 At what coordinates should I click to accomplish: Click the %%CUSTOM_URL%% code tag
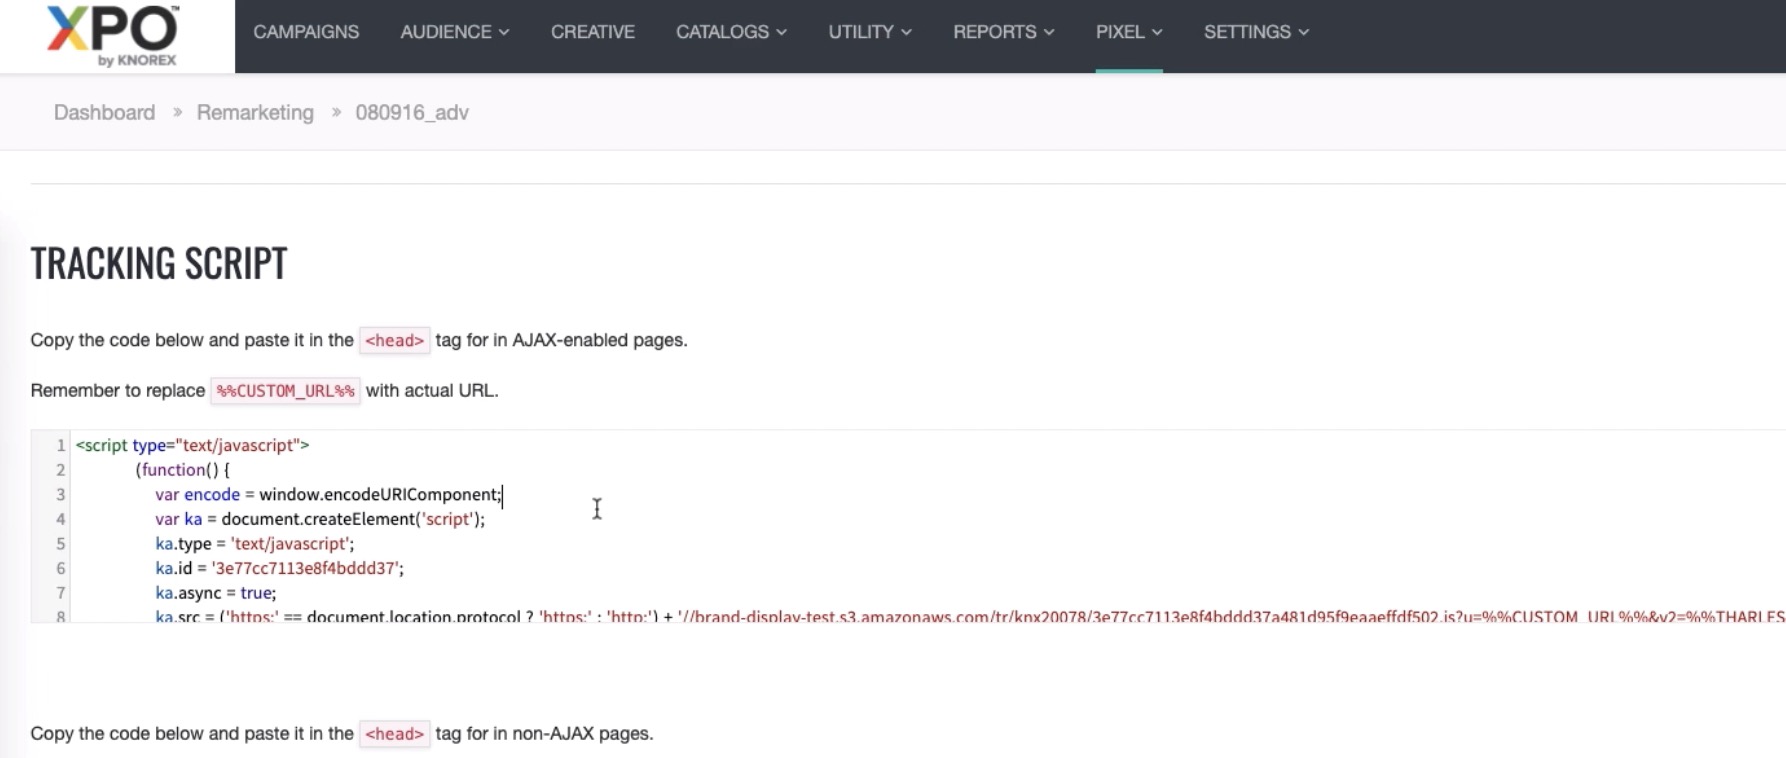(285, 391)
